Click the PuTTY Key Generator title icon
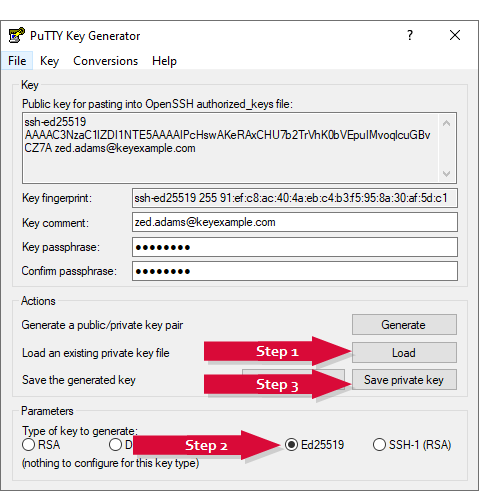Image resolution: width=479 pixels, height=491 pixels. (16, 35)
